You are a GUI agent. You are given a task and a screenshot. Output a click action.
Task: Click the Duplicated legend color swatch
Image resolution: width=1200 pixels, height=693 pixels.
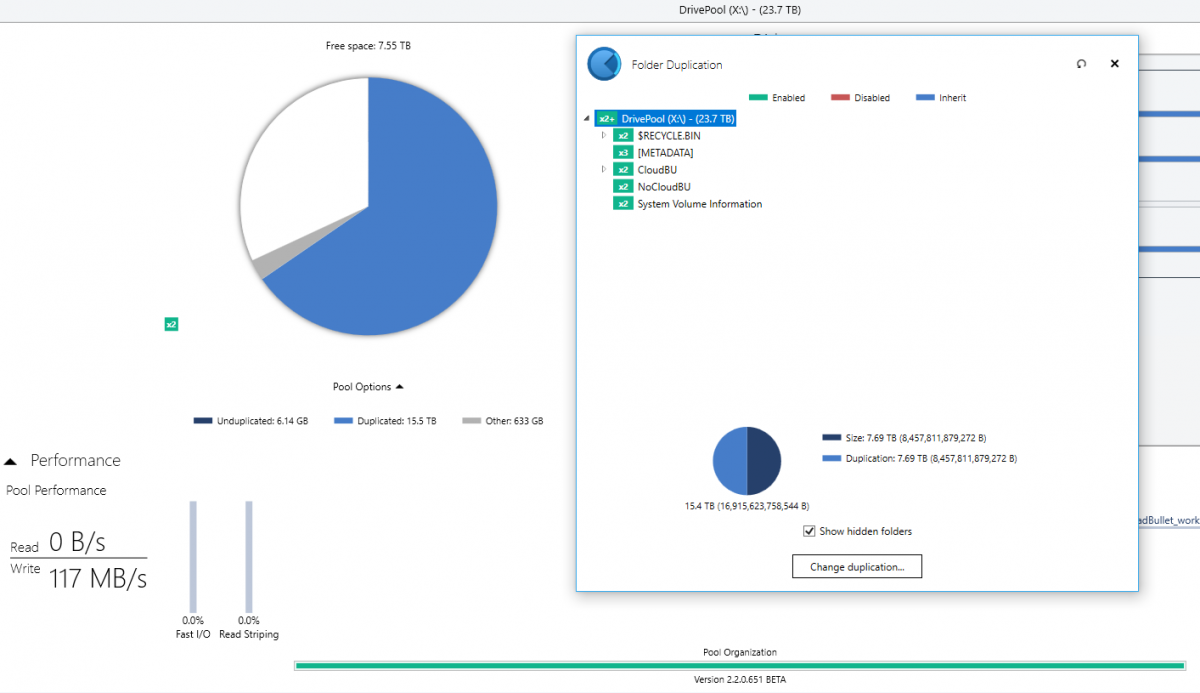pos(343,421)
